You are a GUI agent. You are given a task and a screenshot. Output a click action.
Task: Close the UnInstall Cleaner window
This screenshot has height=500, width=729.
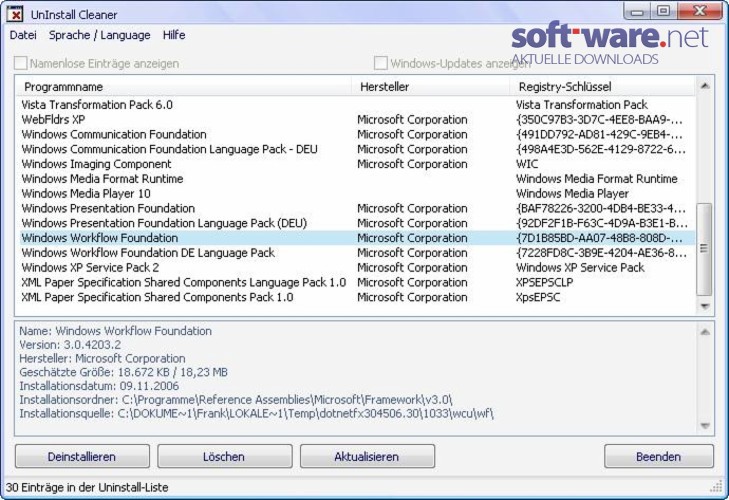(x=699, y=11)
